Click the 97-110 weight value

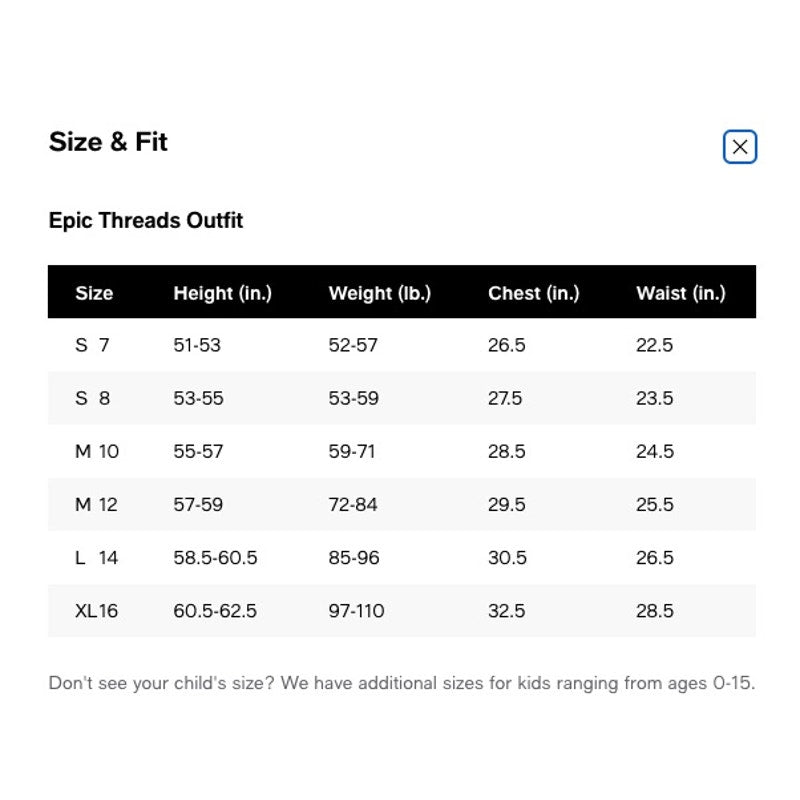(356, 610)
